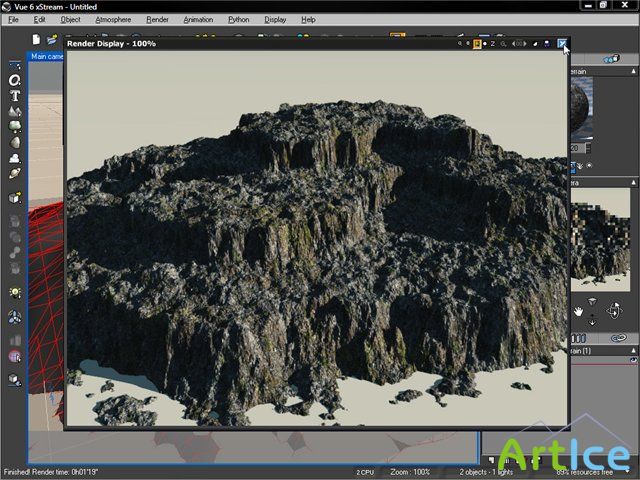
Task: Click the cloud/plant object icon
Action: pyautogui.click(x=15, y=127)
